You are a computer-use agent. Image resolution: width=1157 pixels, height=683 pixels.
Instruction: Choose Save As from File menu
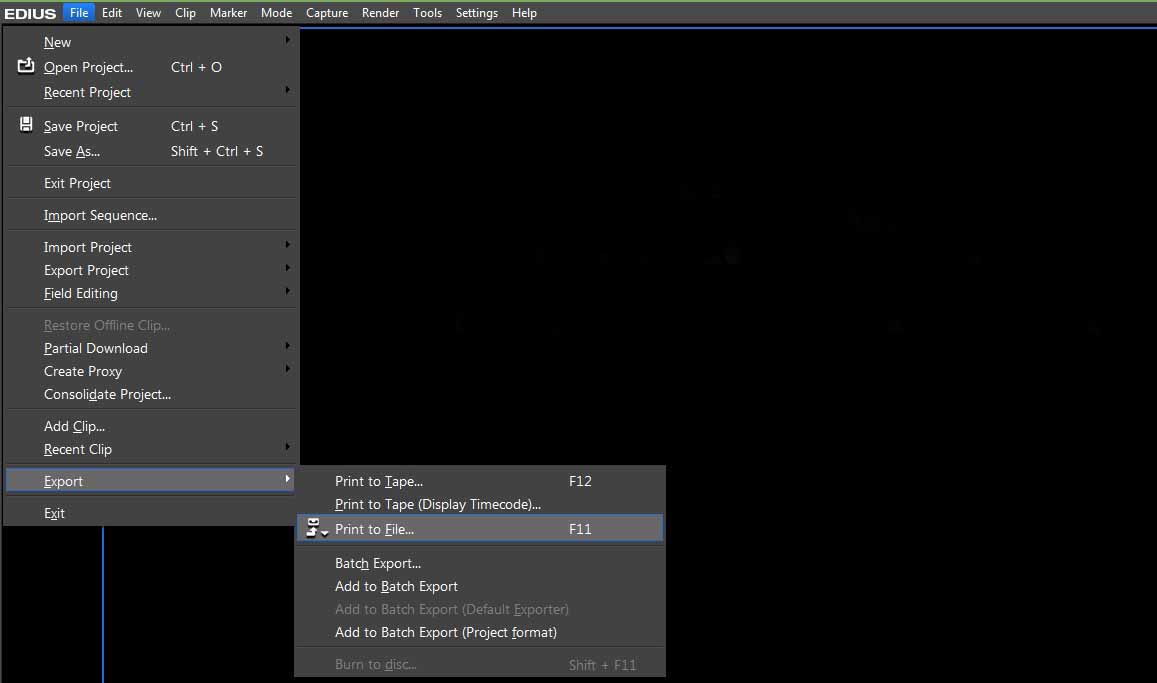point(72,151)
